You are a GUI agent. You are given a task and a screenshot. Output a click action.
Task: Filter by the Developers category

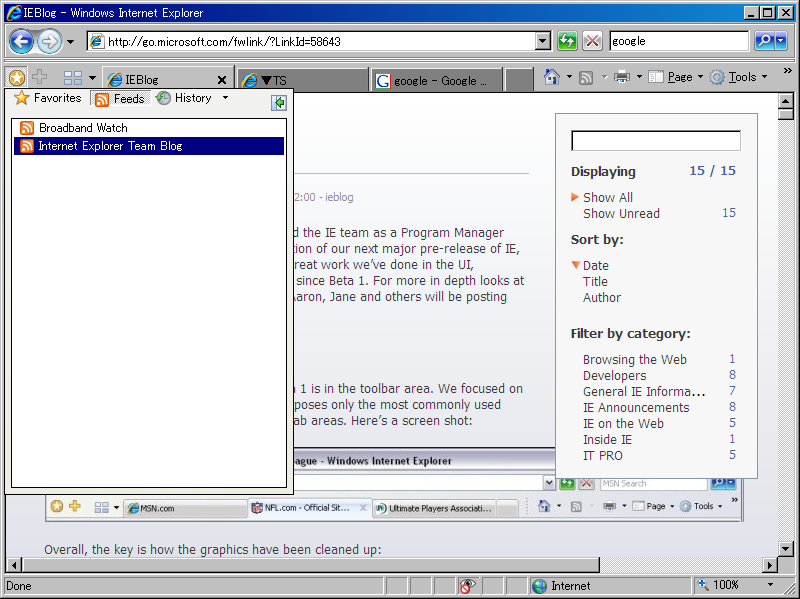[x=614, y=376]
